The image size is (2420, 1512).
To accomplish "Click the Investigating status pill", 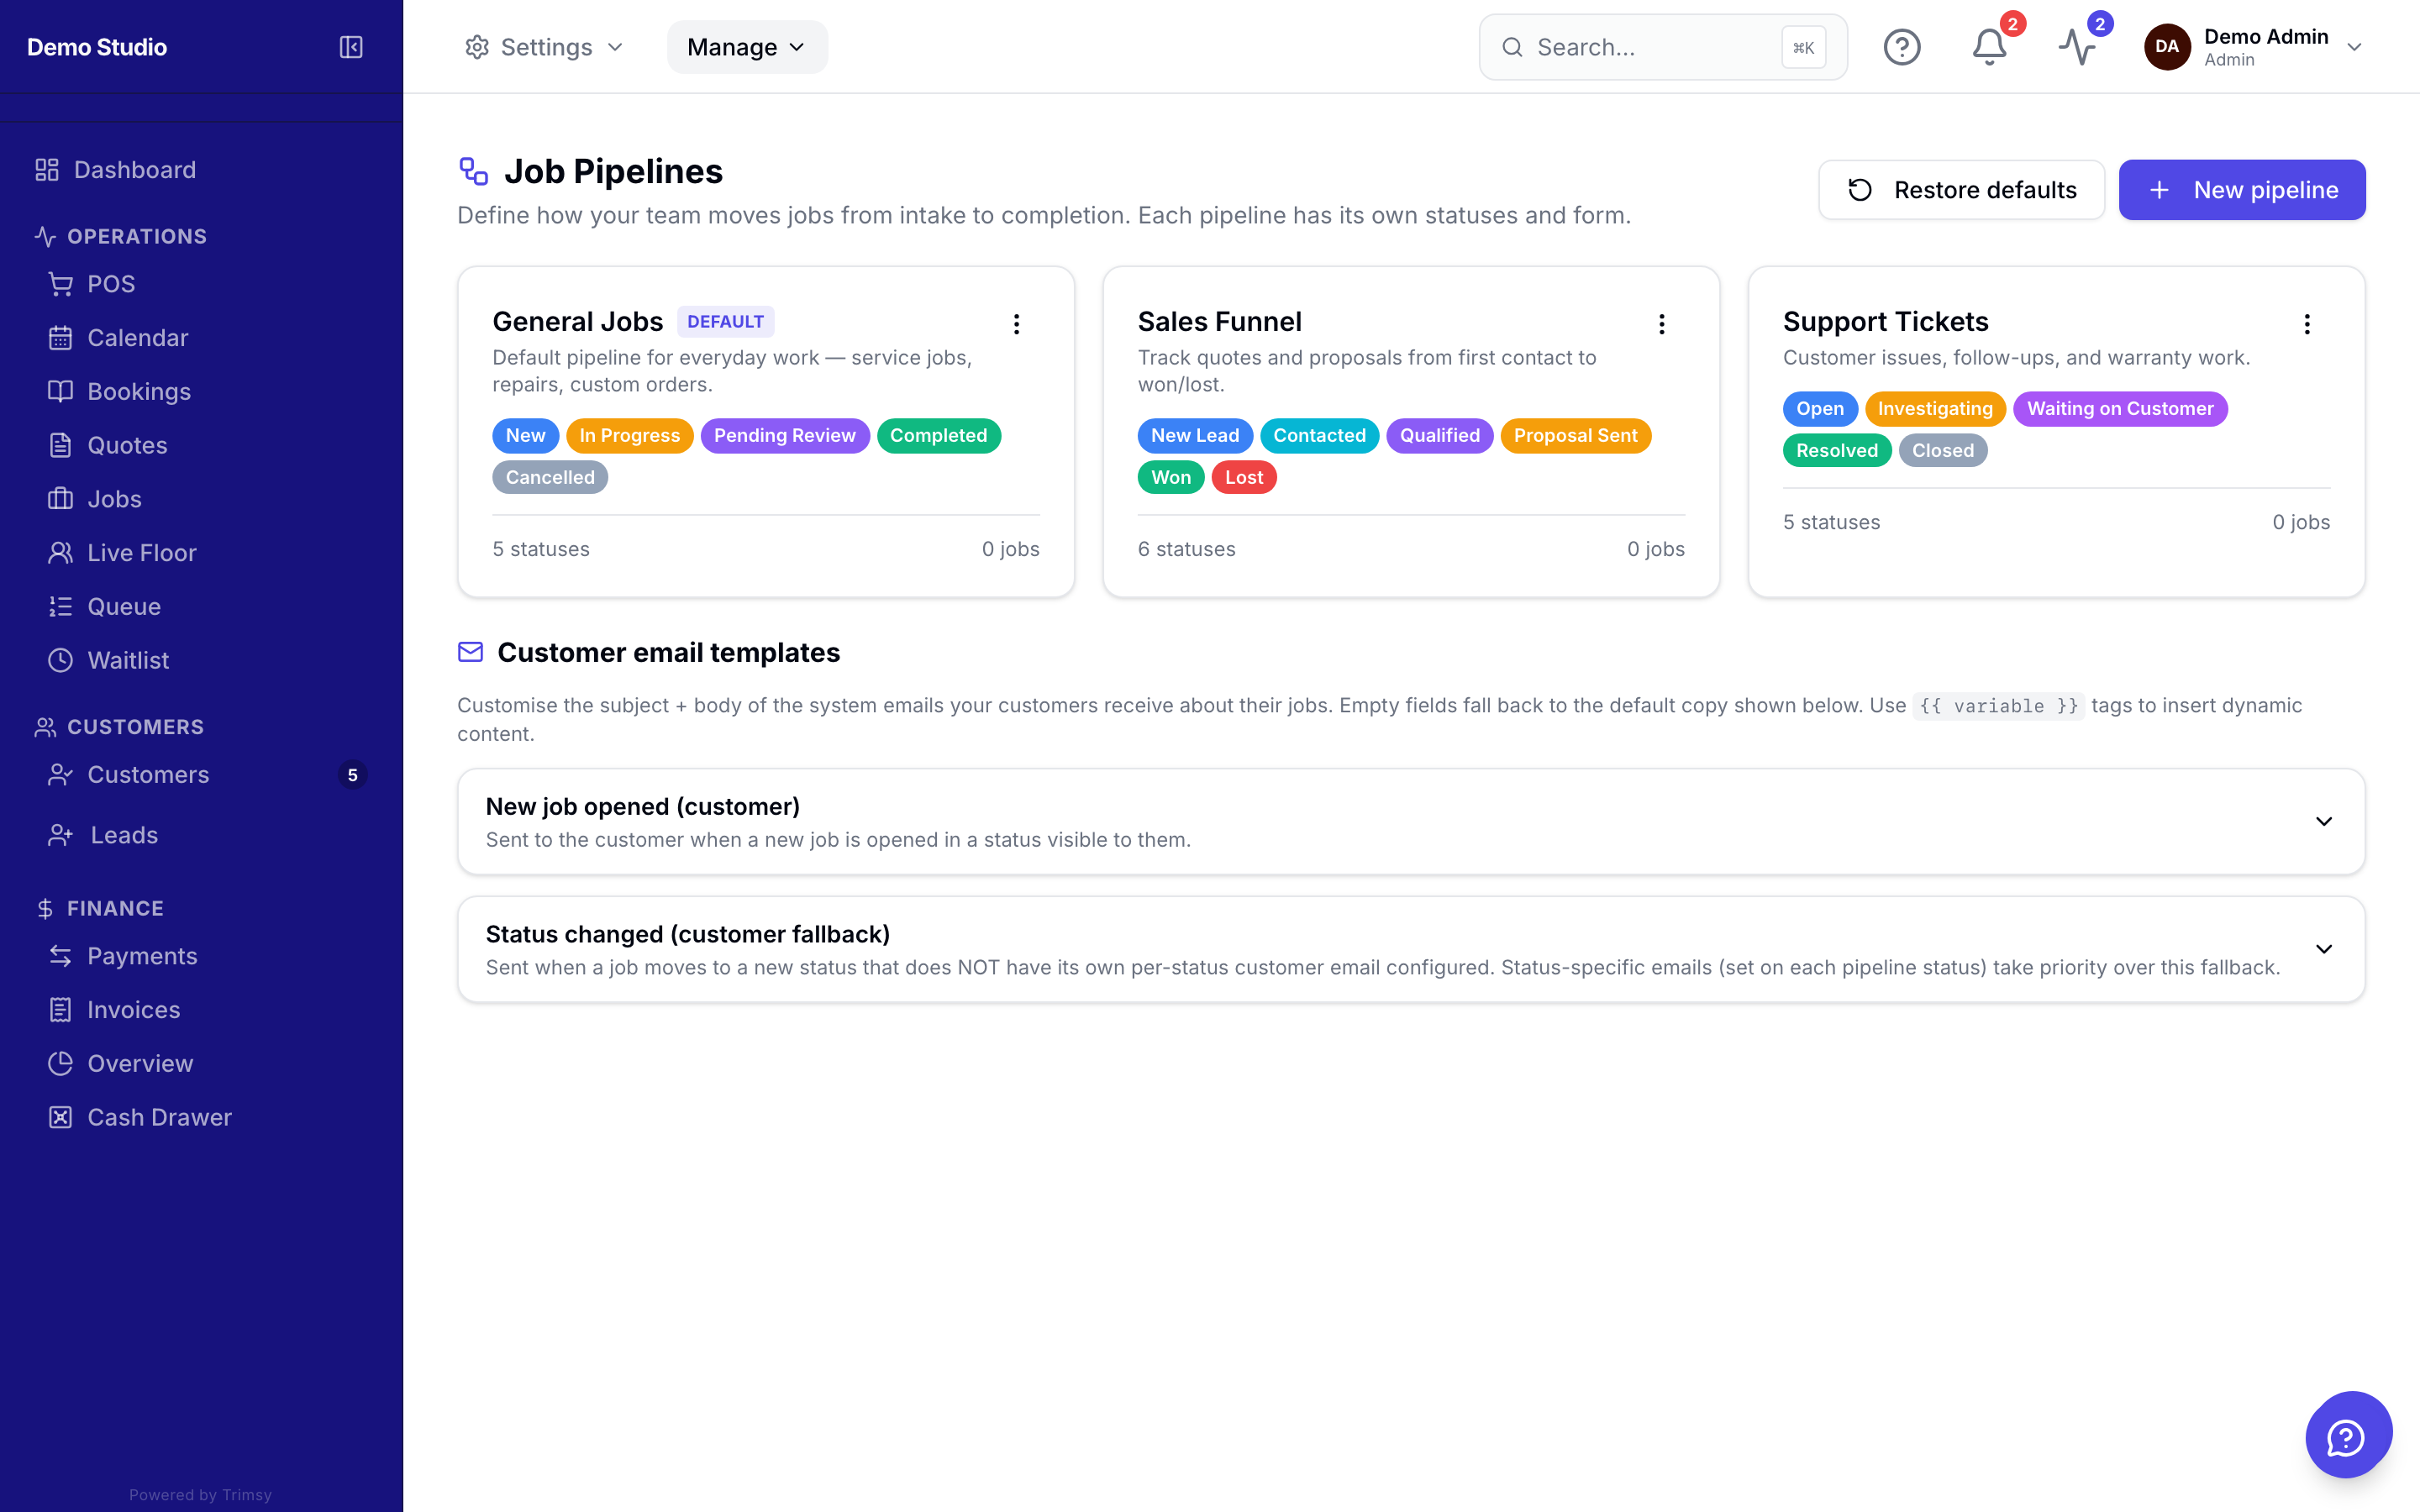I will [1934, 409].
